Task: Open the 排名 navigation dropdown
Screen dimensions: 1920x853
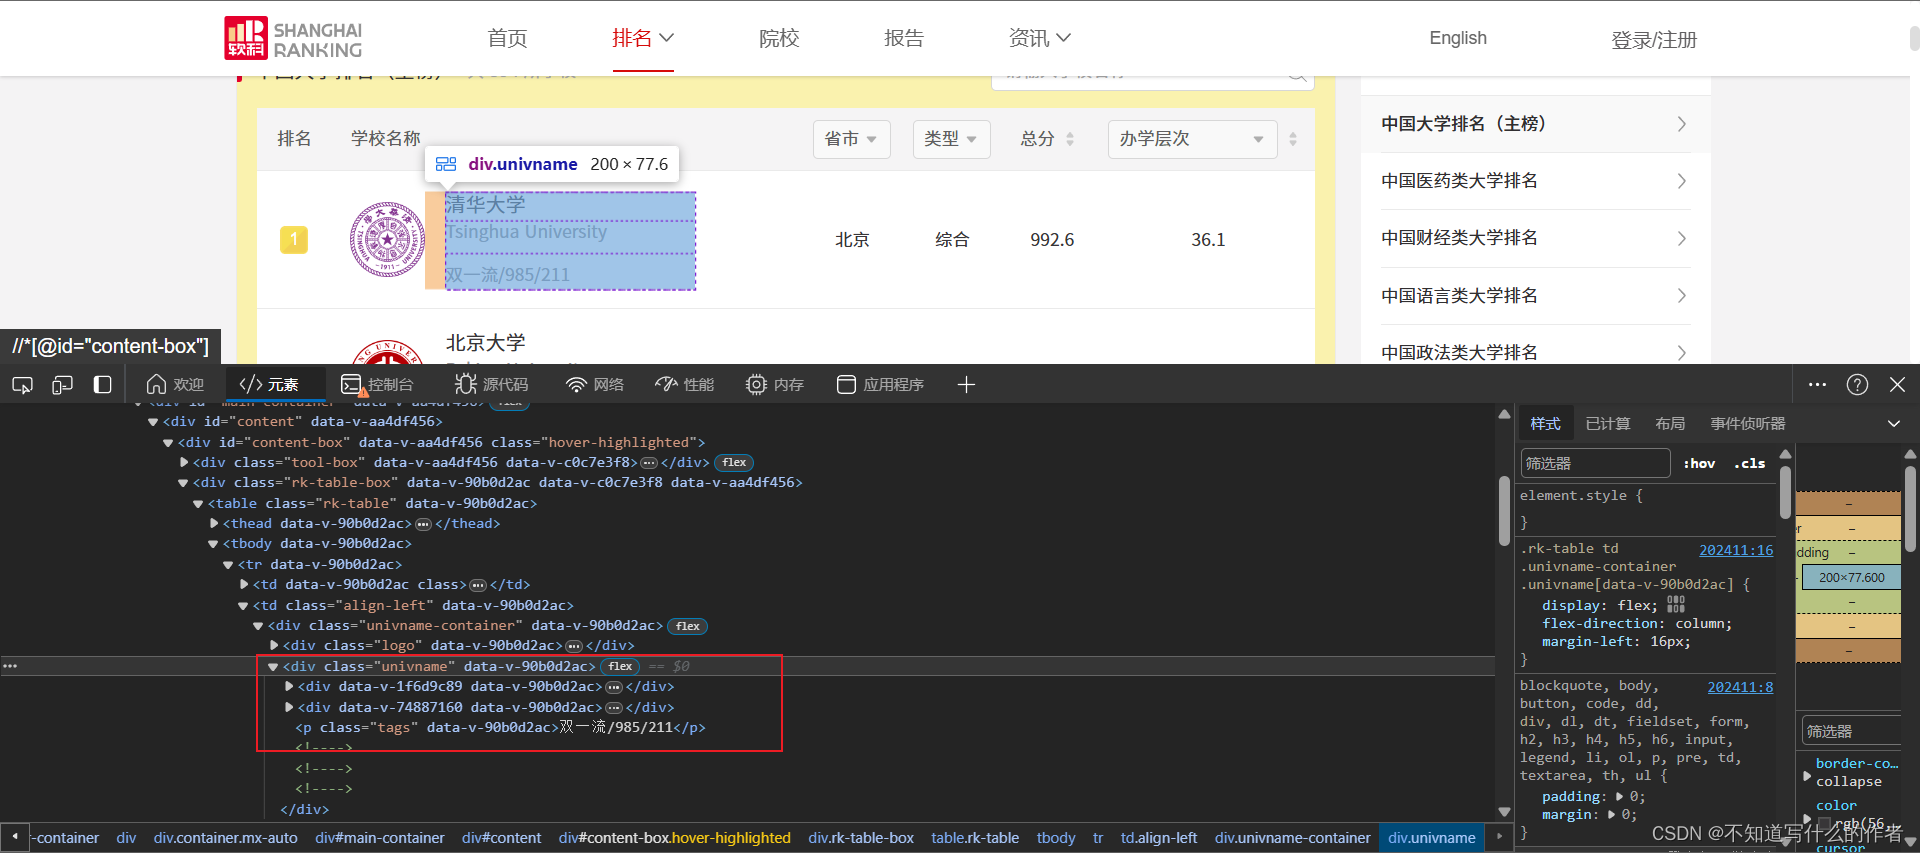Action: [643, 38]
